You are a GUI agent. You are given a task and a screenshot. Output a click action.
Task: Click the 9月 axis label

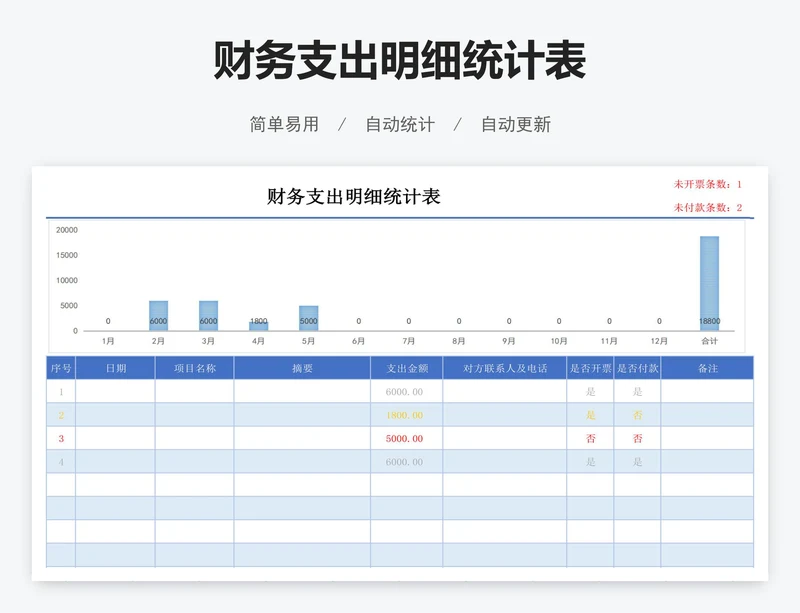tap(509, 341)
